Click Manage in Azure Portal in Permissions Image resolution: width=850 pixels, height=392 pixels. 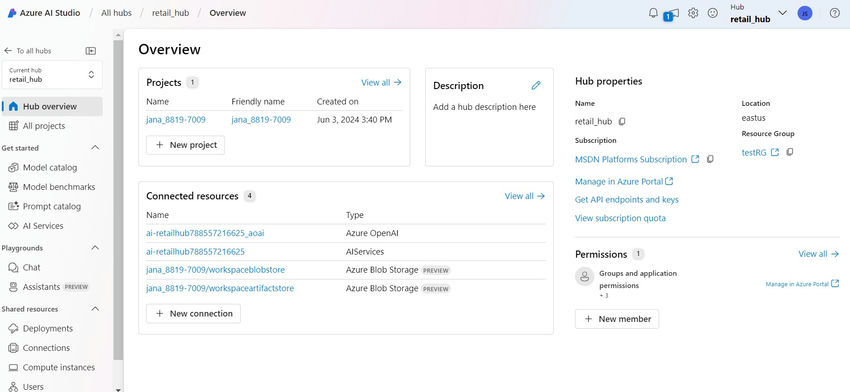[x=802, y=284]
